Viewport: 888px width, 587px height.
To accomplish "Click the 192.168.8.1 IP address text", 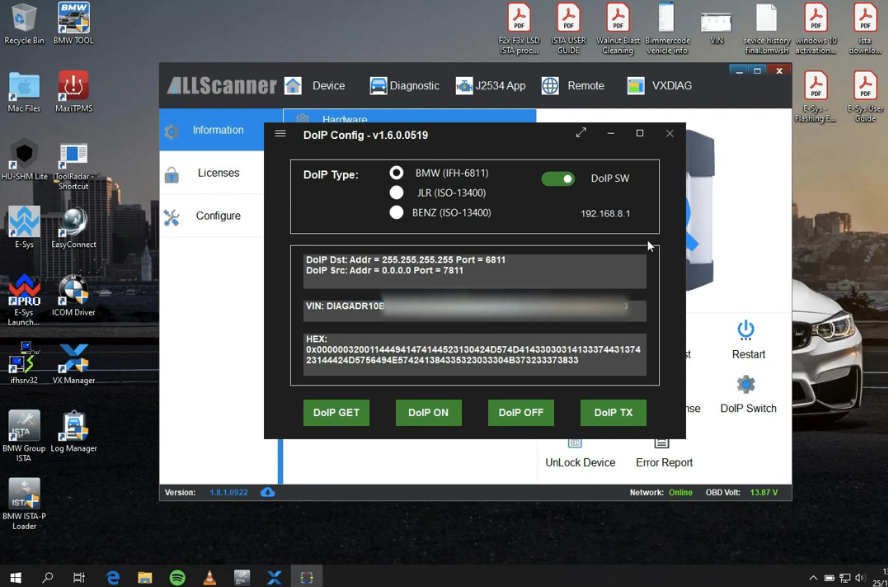I will [x=605, y=213].
